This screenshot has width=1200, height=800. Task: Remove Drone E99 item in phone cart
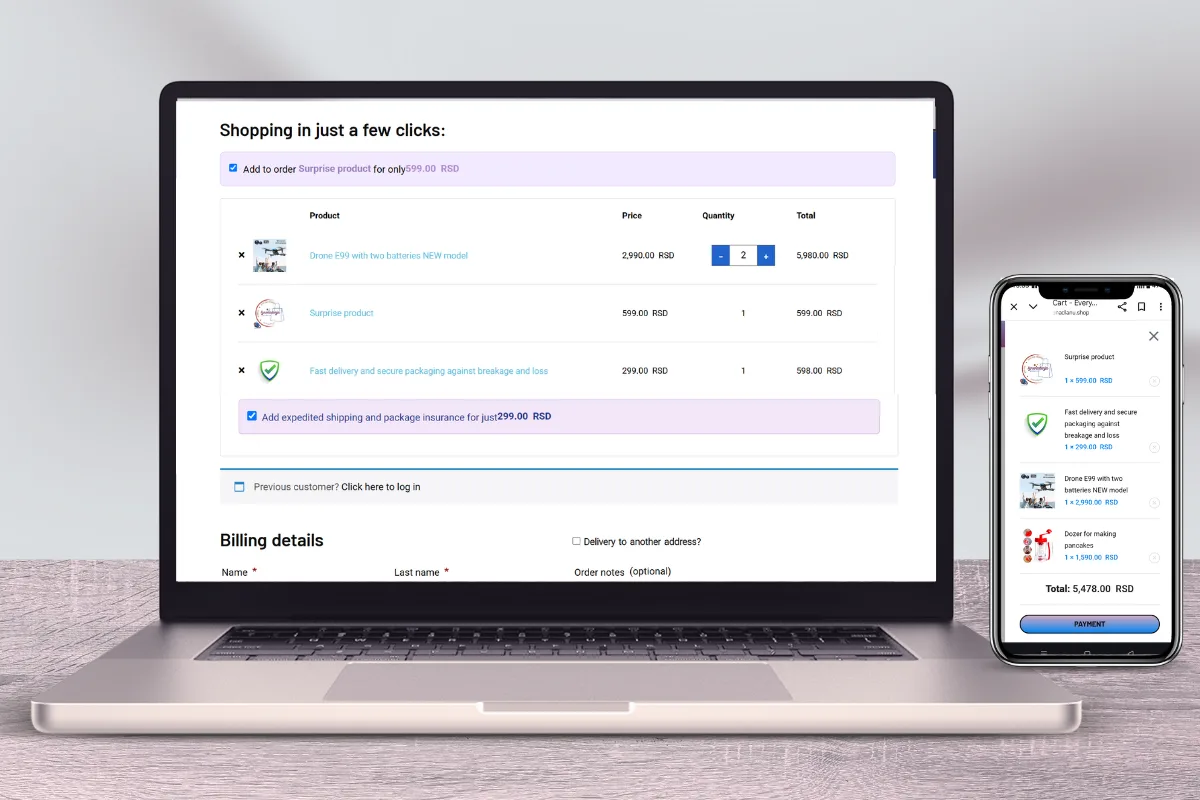point(1154,502)
